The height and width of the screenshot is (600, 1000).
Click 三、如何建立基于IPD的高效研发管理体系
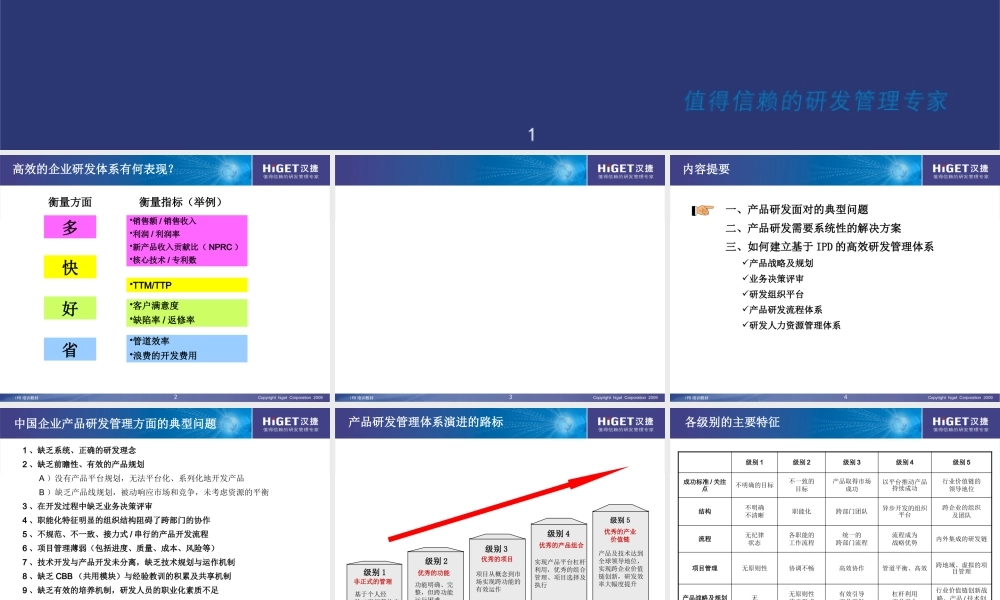(829, 246)
